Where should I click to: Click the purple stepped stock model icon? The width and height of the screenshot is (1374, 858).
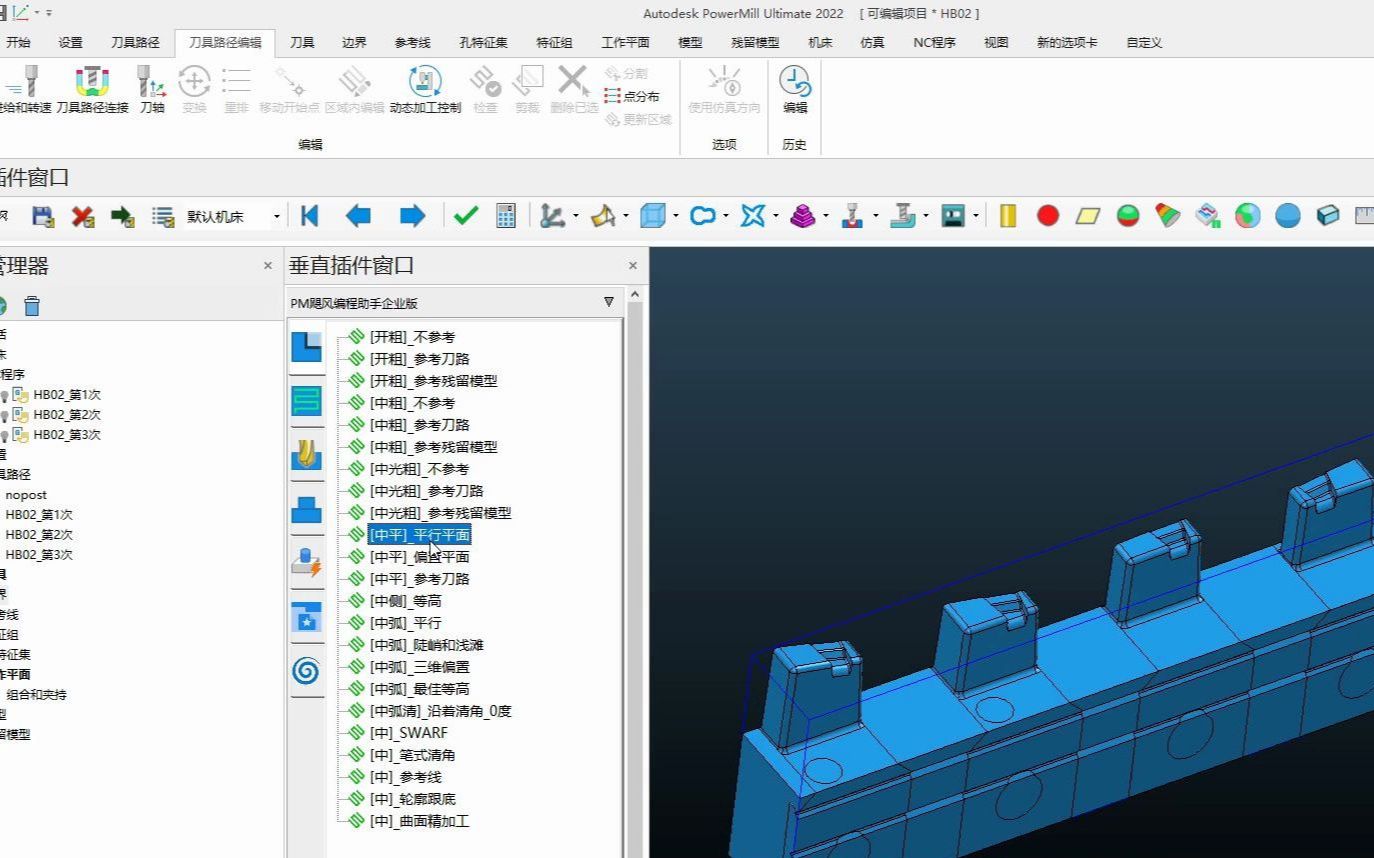(802, 216)
